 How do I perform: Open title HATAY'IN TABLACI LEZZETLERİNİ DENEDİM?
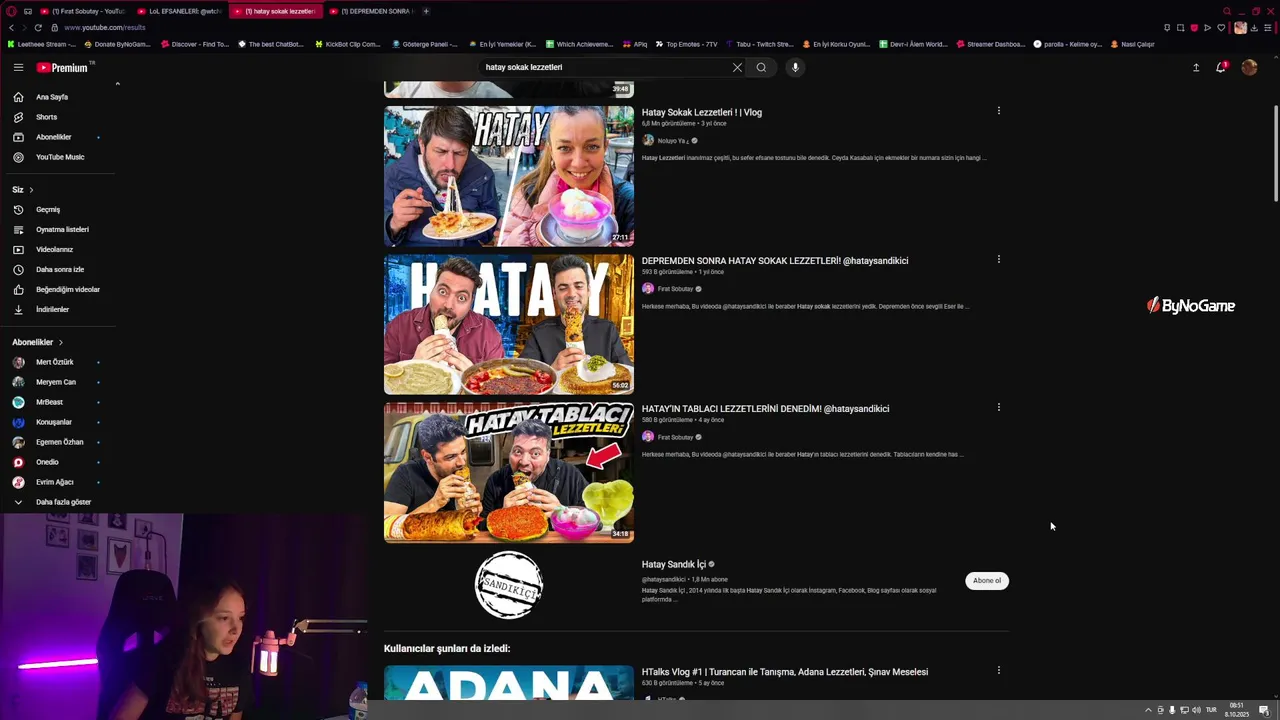coord(765,408)
